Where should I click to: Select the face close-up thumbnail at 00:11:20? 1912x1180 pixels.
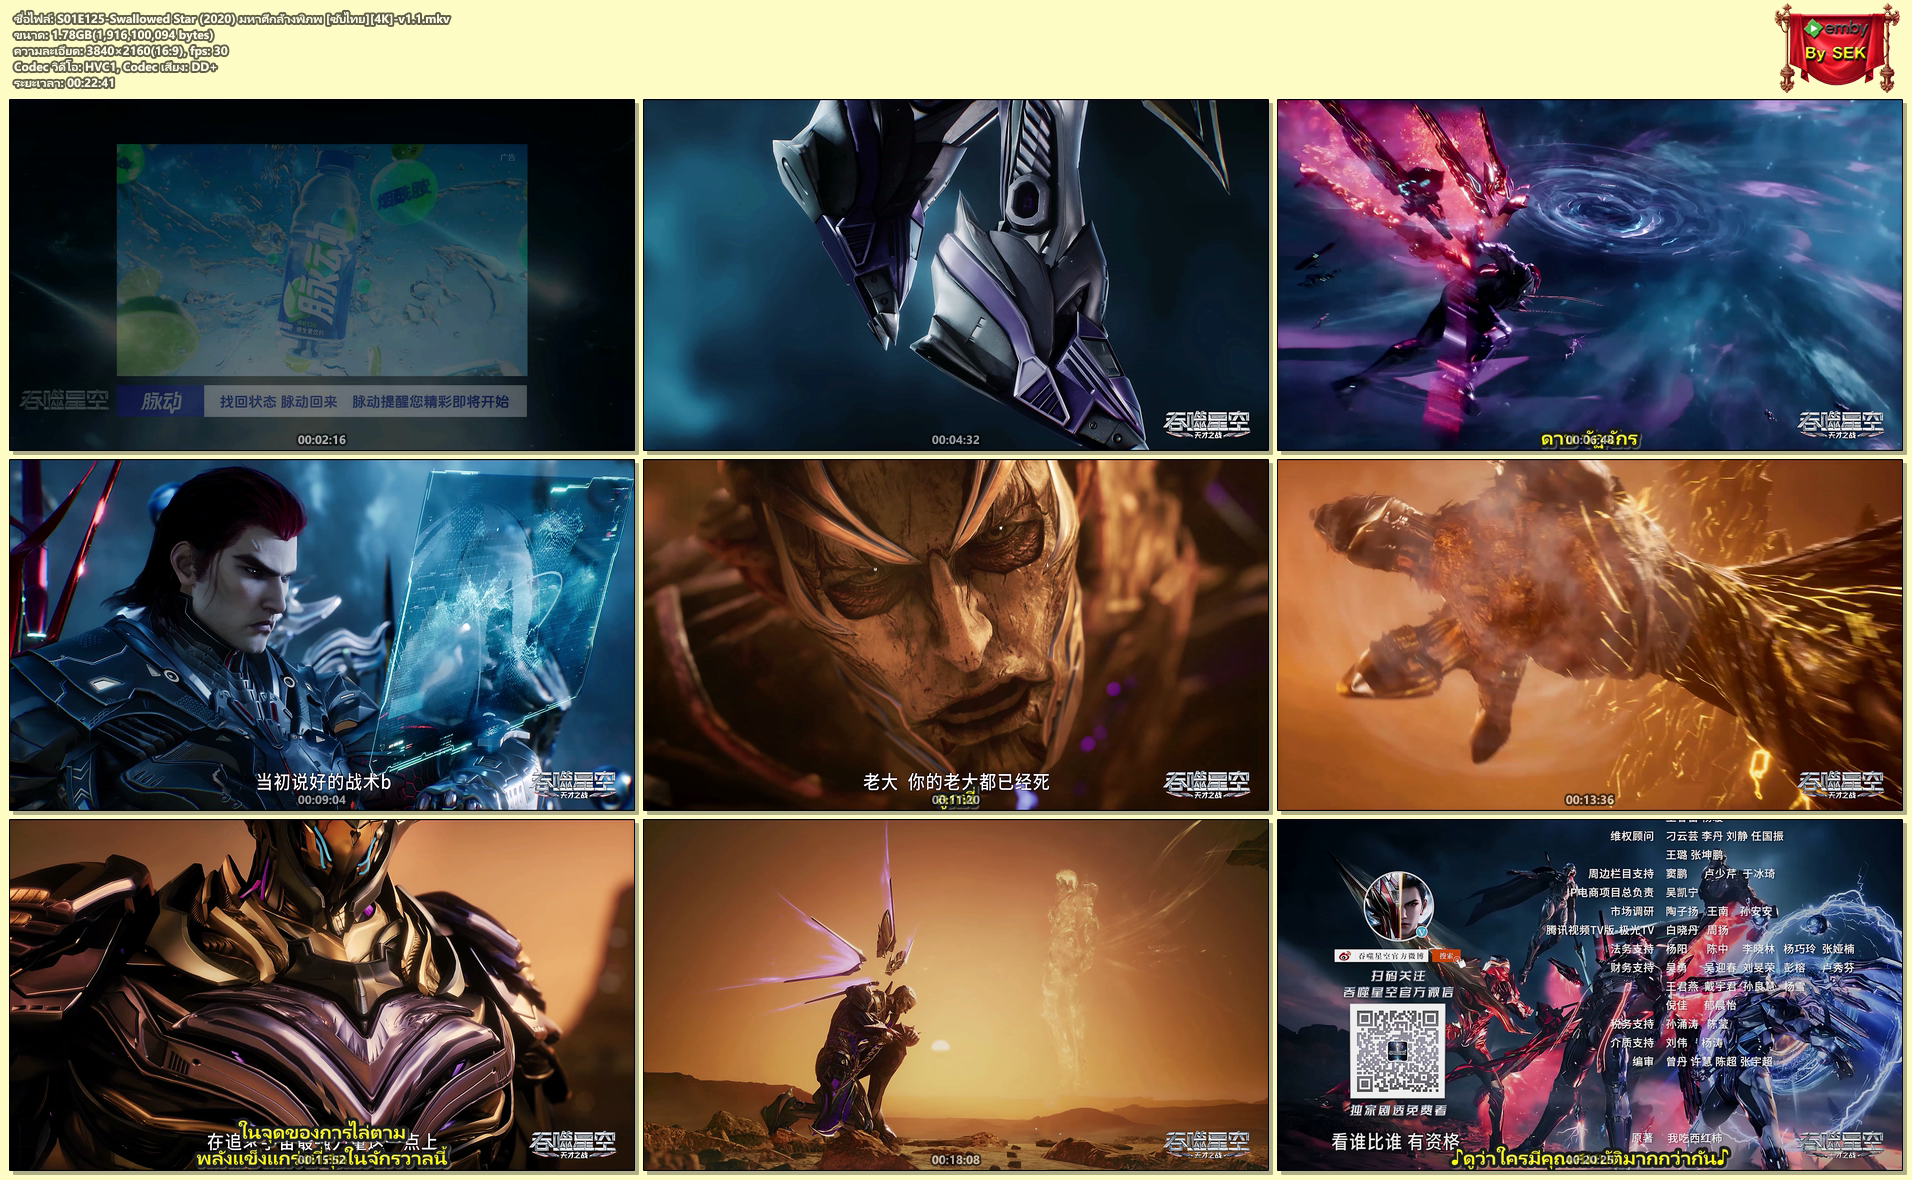(x=956, y=635)
